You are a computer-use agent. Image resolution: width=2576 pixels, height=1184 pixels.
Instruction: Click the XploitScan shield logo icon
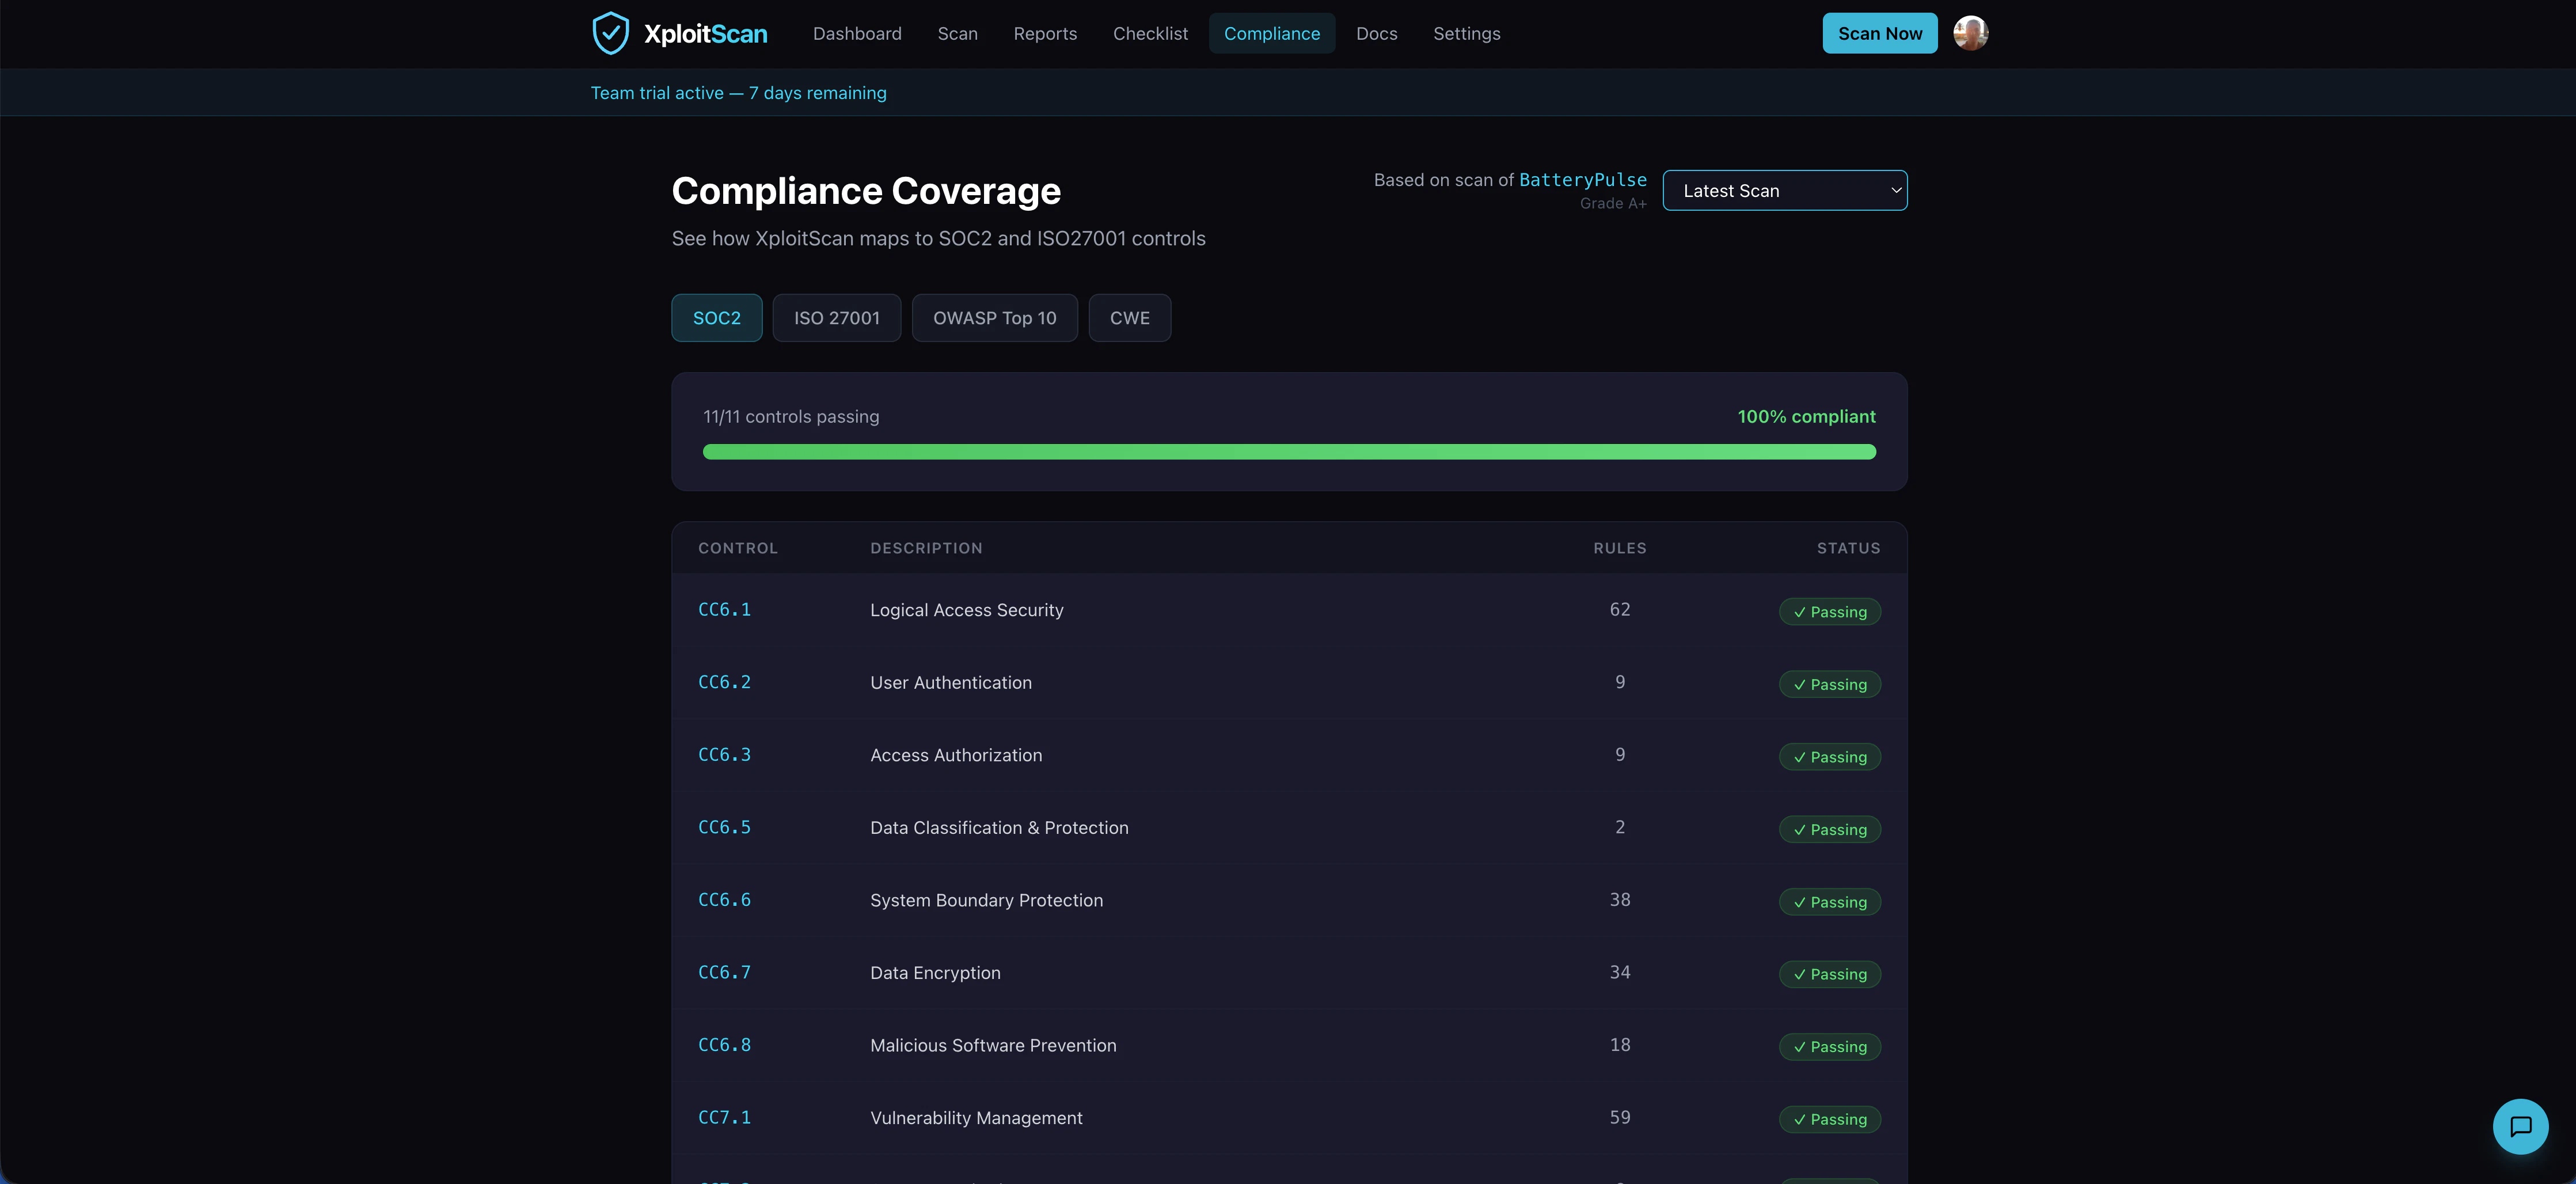tap(610, 33)
